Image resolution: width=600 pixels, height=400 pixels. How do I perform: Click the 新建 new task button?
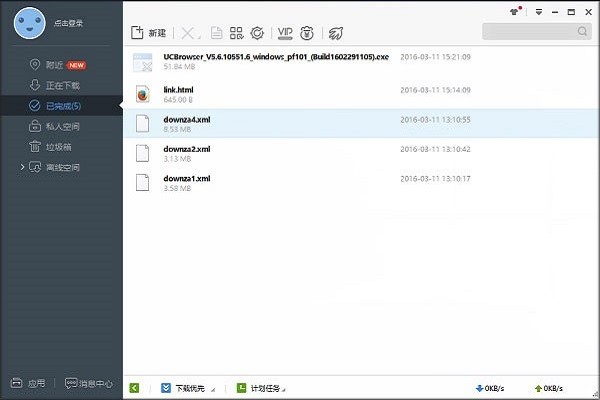pyautogui.click(x=150, y=33)
